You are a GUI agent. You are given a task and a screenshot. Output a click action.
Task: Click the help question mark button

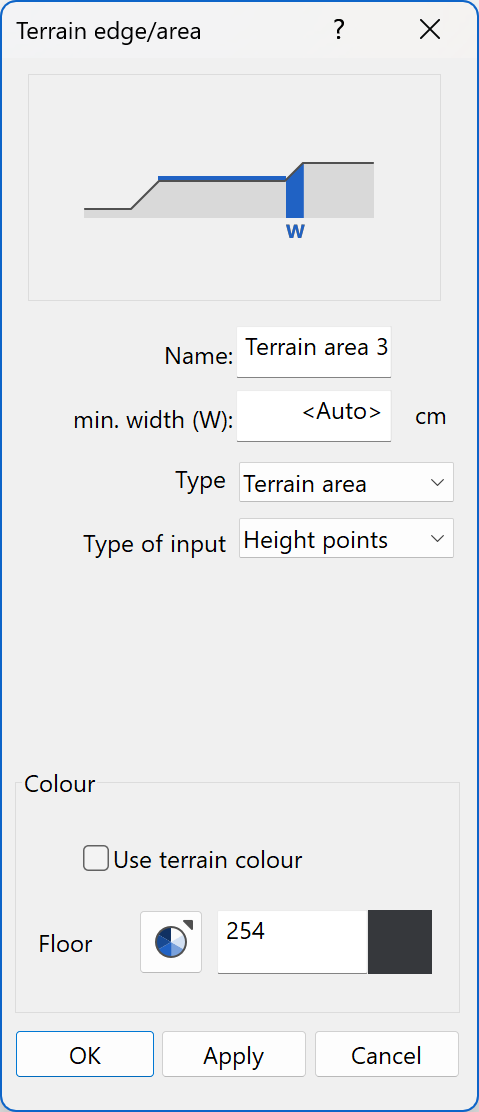pos(338,30)
